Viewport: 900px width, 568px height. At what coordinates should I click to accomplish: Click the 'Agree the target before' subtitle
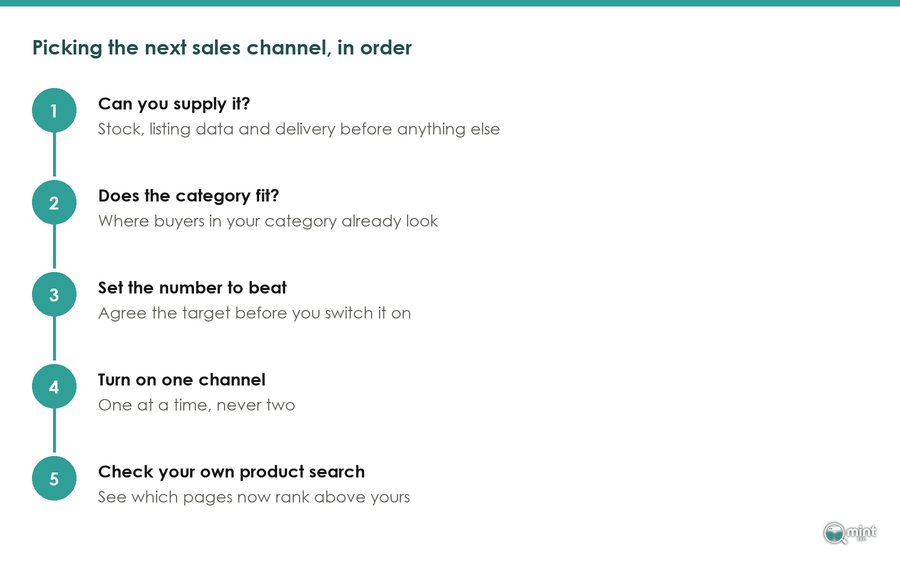click(254, 313)
